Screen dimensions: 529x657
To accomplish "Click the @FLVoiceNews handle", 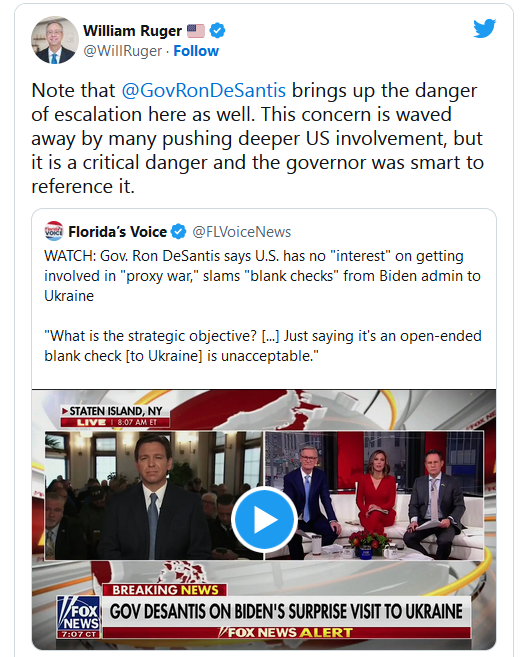I will tap(241, 232).
